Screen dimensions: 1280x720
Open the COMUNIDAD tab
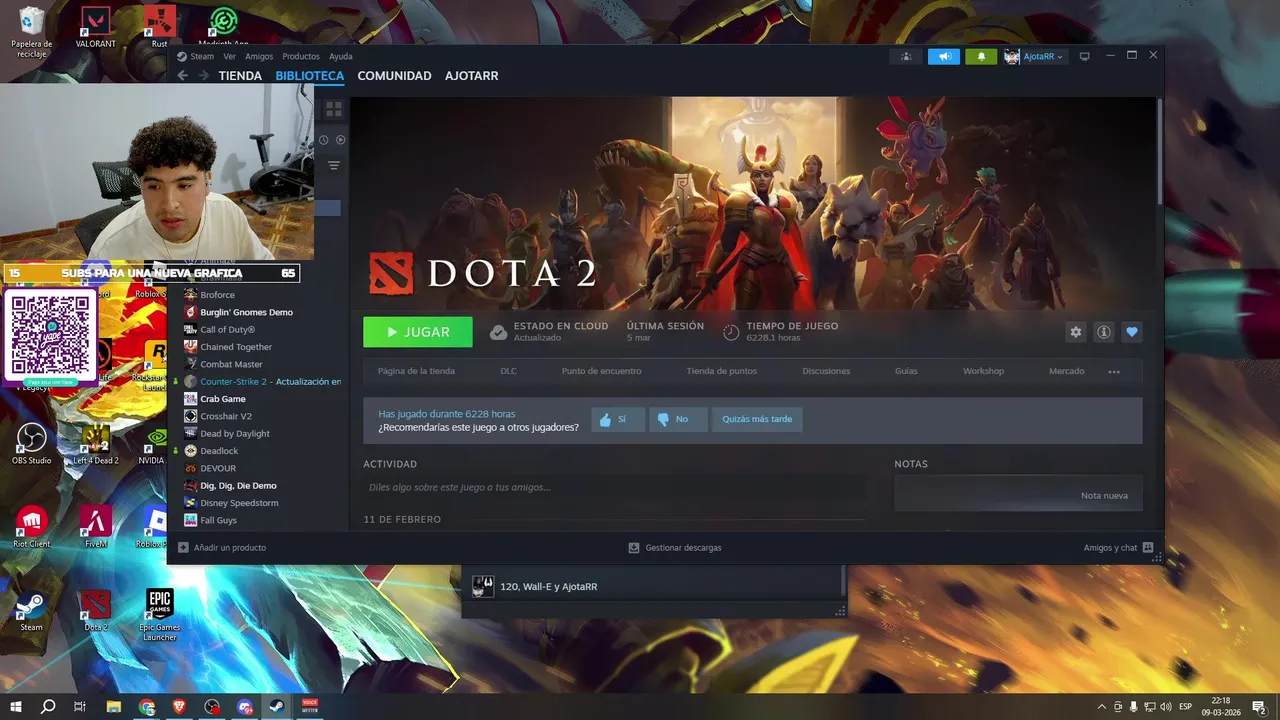pyautogui.click(x=394, y=76)
